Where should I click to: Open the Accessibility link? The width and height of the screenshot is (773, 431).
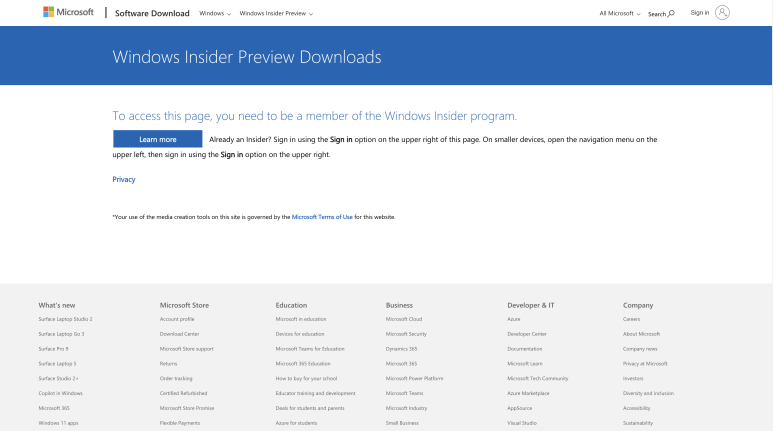tap(637, 408)
